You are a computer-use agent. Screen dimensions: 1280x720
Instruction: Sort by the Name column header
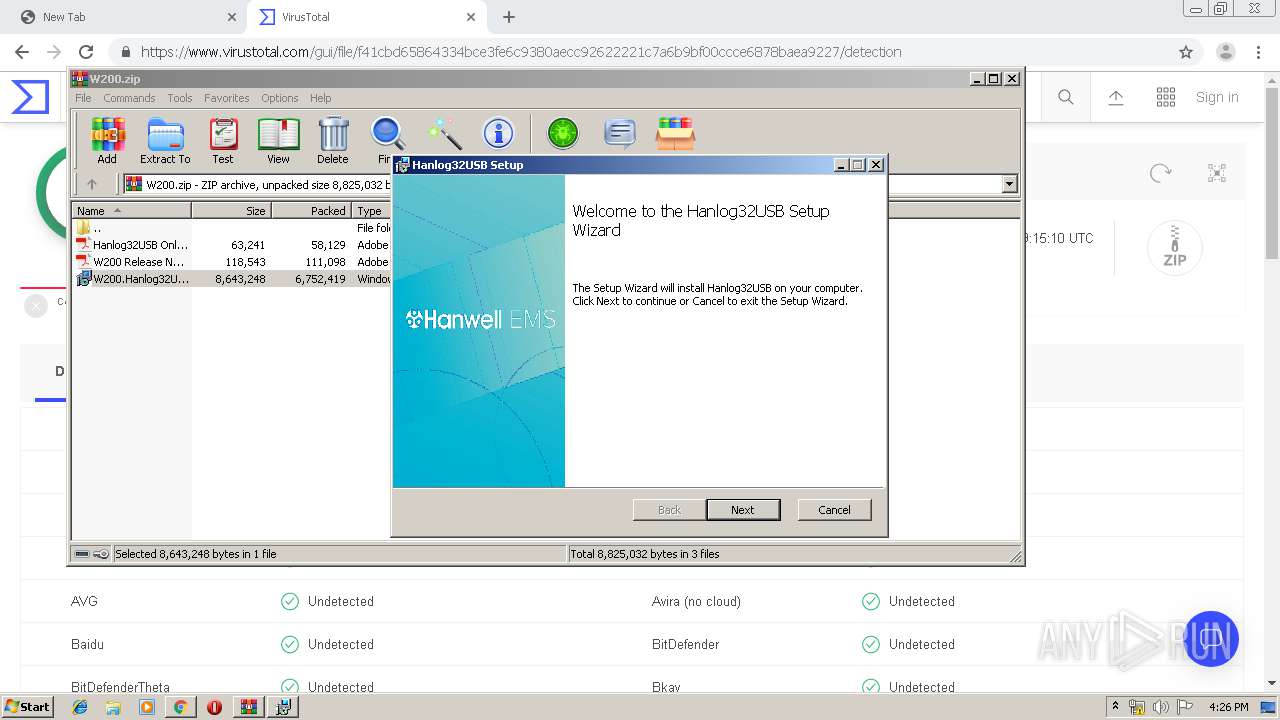[132, 211]
